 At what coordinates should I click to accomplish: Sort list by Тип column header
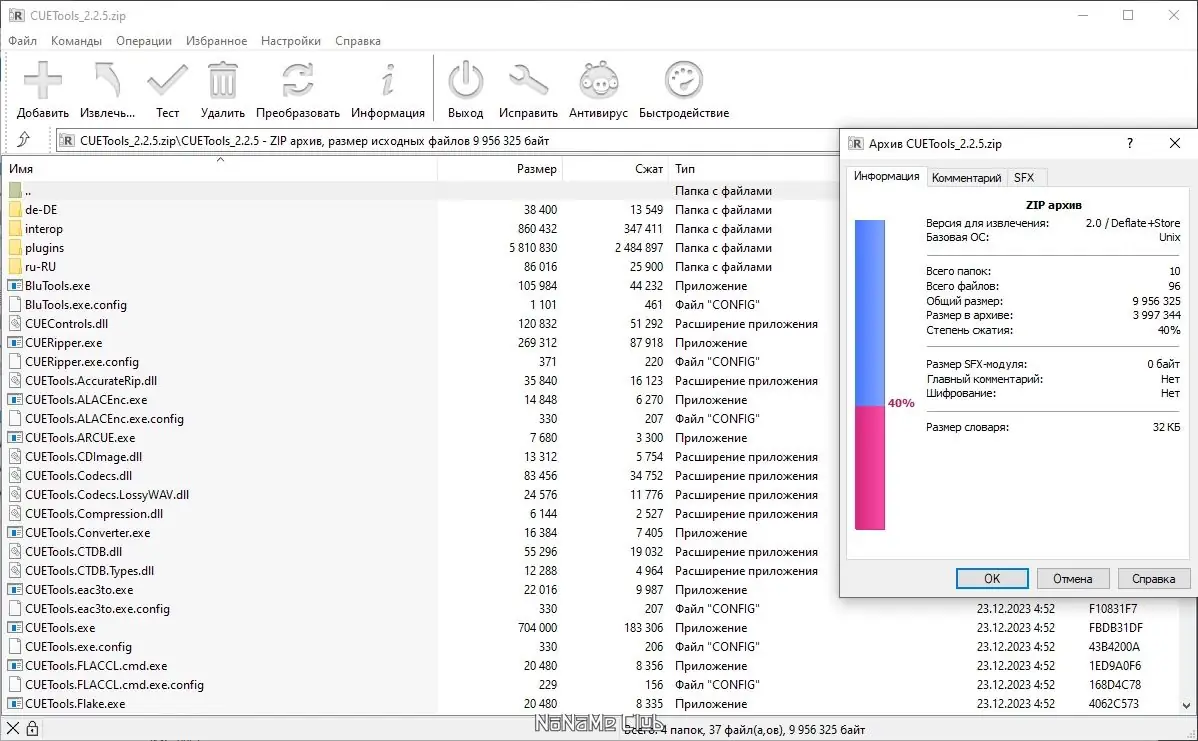pyautogui.click(x=754, y=168)
